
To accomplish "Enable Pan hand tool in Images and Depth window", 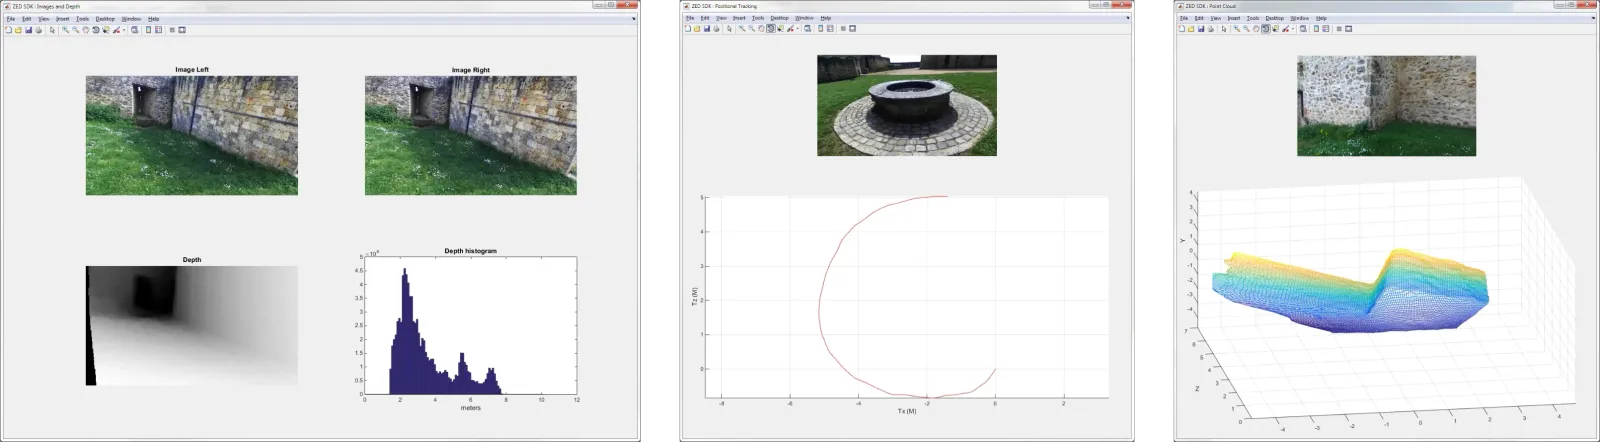I will [85, 30].
